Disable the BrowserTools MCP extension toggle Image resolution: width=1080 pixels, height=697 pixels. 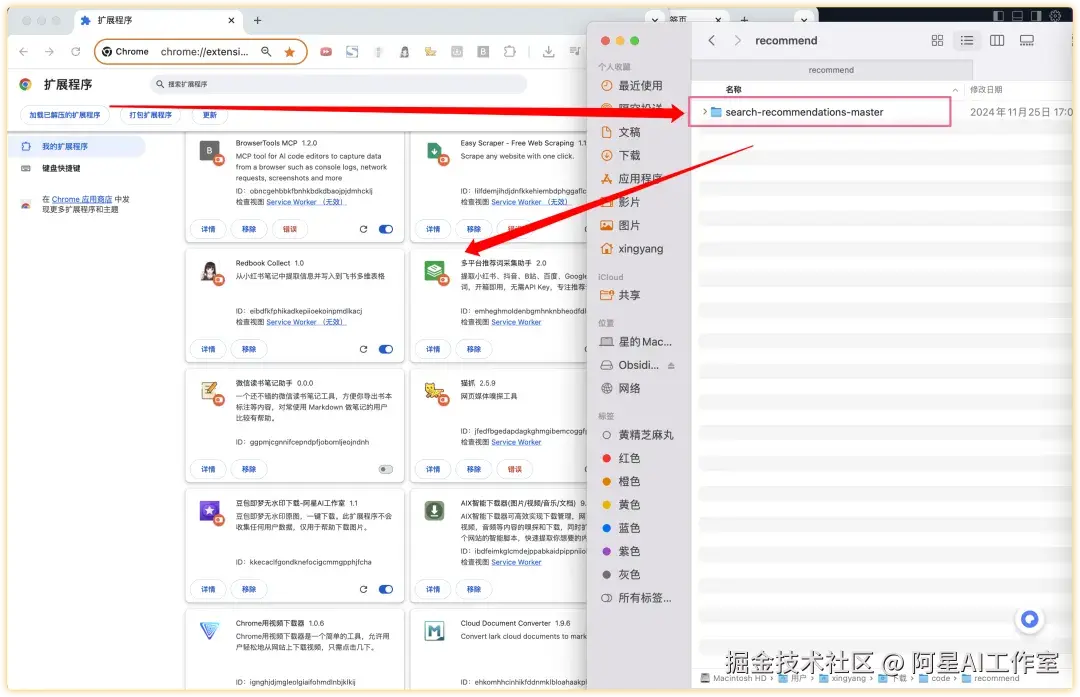tap(386, 229)
